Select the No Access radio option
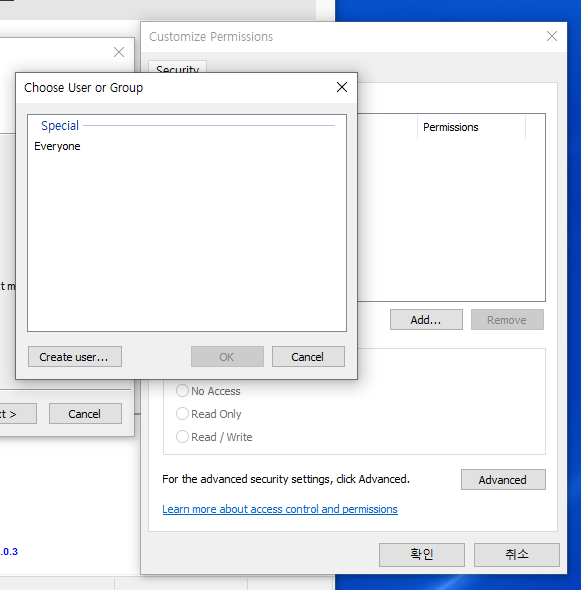The height and width of the screenshot is (590, 581). click(x=208, y=391)
